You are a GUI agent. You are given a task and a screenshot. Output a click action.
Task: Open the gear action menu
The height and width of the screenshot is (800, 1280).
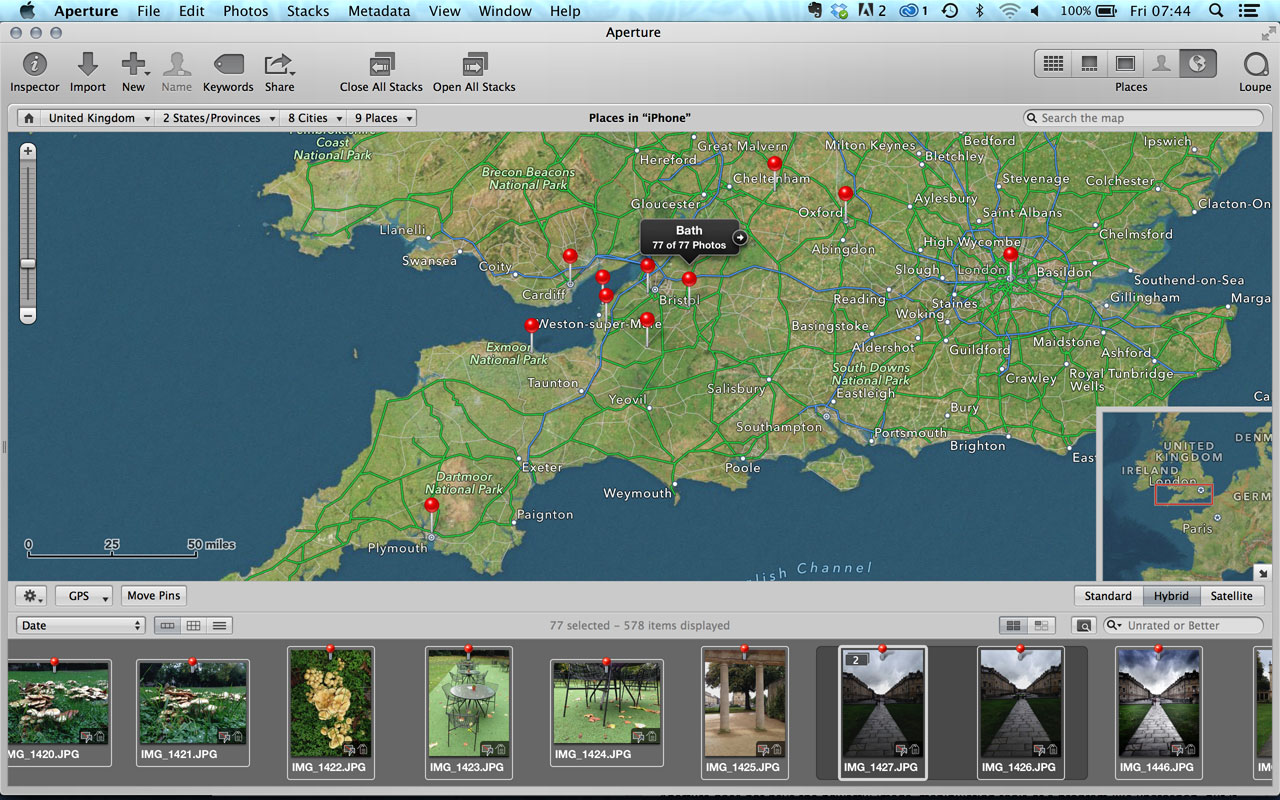click(31, 596)
